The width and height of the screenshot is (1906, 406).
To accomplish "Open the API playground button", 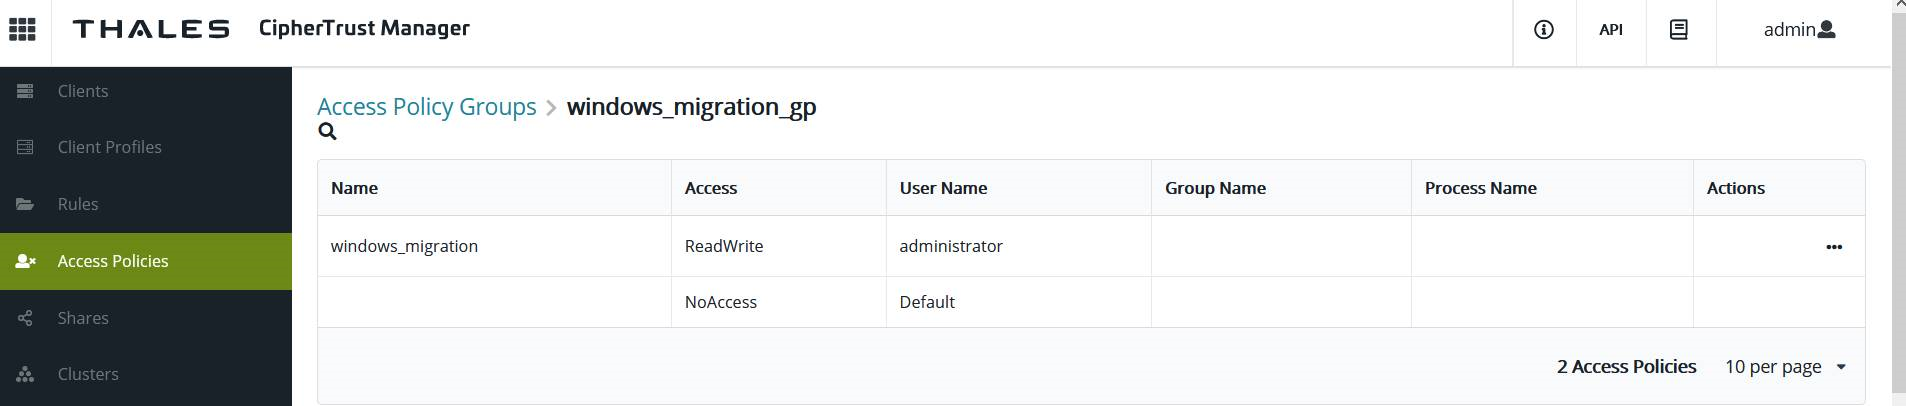I will pos(1610,30).
